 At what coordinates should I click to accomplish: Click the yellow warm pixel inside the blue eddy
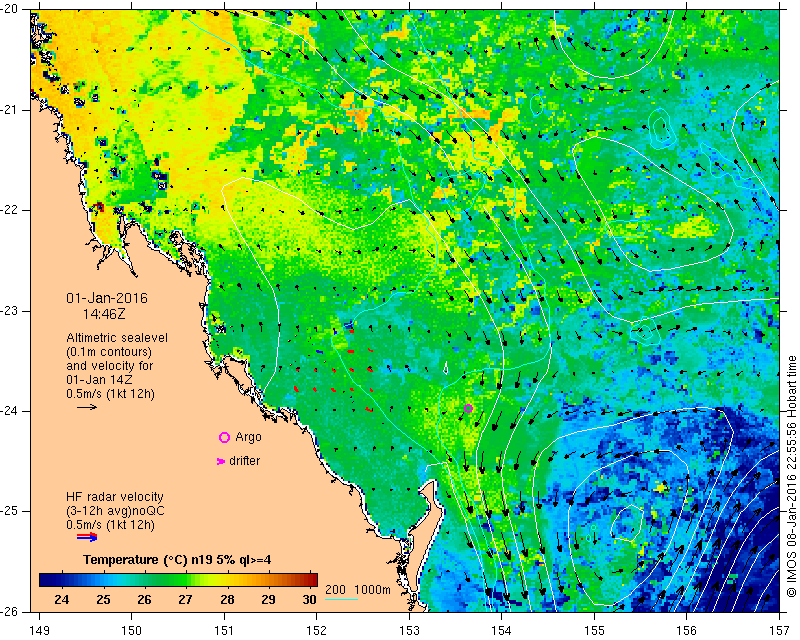[x=661, y=487]
